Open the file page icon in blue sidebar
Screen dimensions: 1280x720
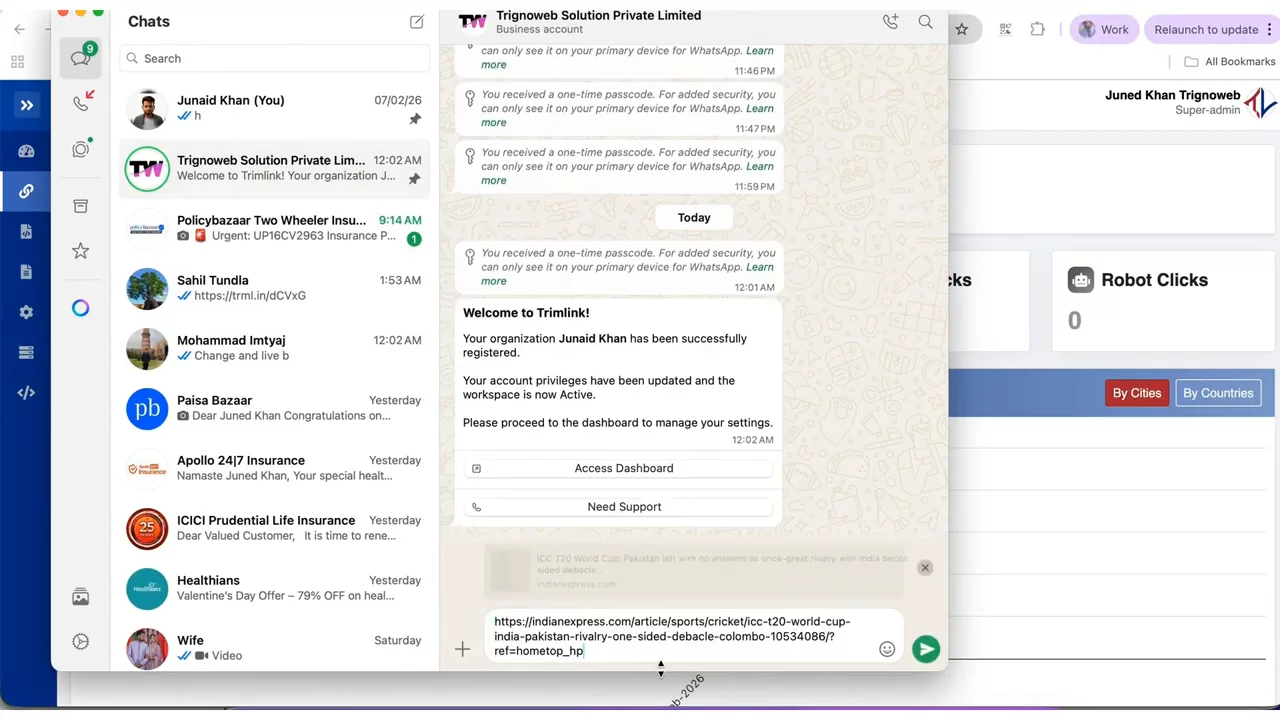[x=27, y=272]
